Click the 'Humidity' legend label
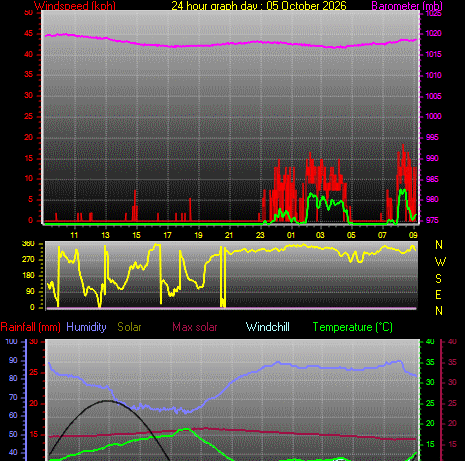The width and height of the screenshot is (465, 461). pyautogui.click(x=86, y=327)
